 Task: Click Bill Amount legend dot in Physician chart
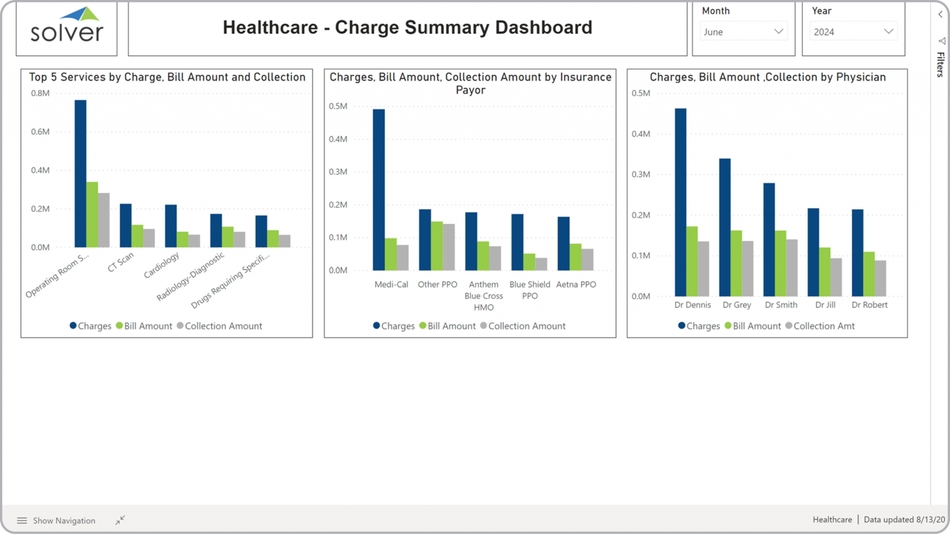[x=727, y=326]
